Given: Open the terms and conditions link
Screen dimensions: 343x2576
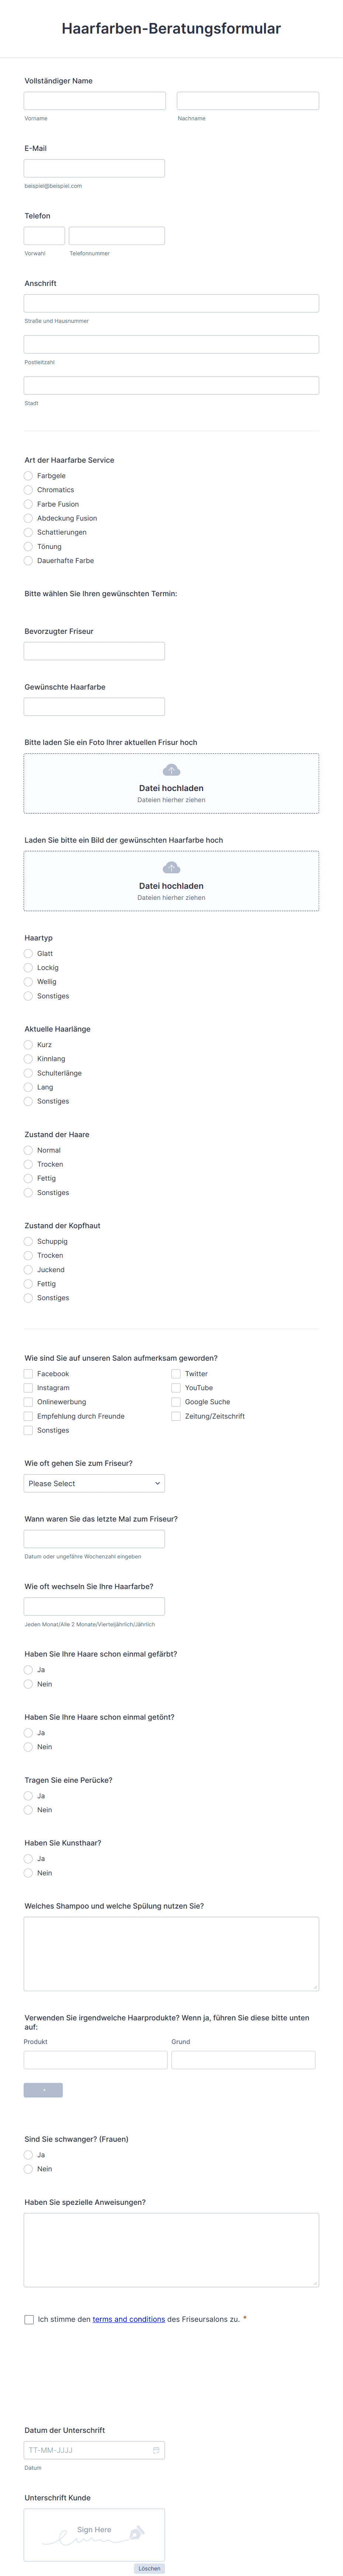Looking at the screenshot, I should point(129,2319).
